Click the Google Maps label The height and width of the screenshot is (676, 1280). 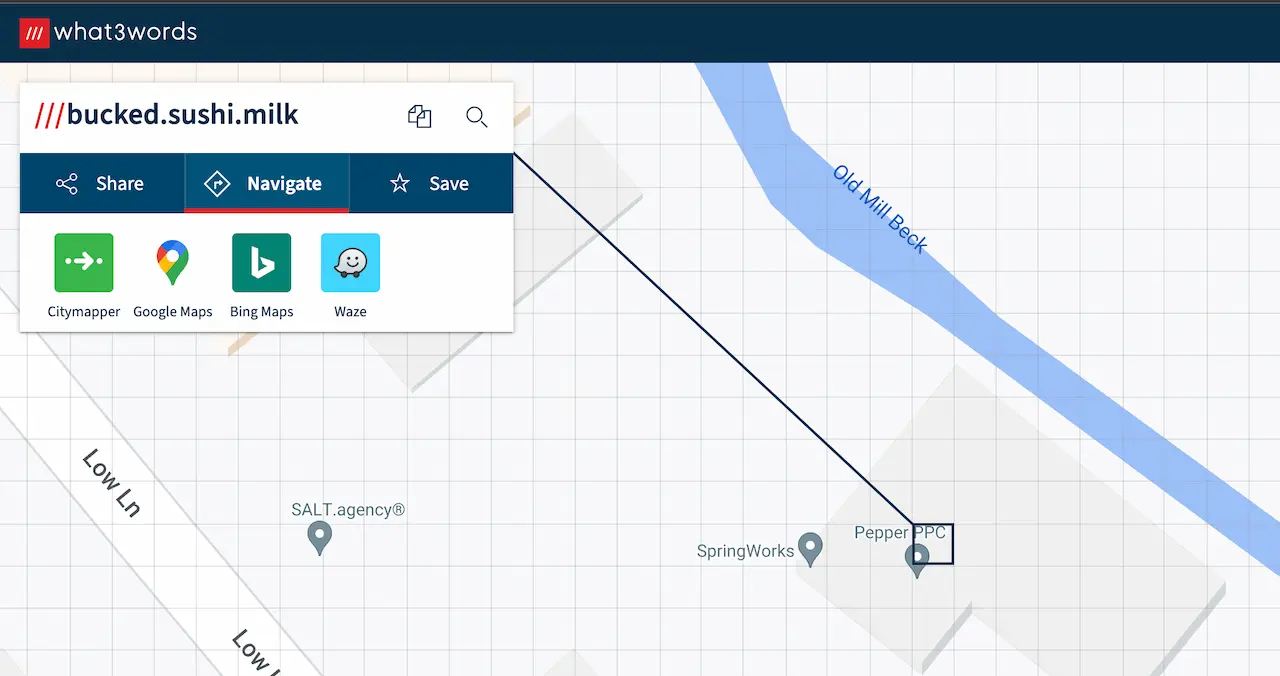[173, 312]
